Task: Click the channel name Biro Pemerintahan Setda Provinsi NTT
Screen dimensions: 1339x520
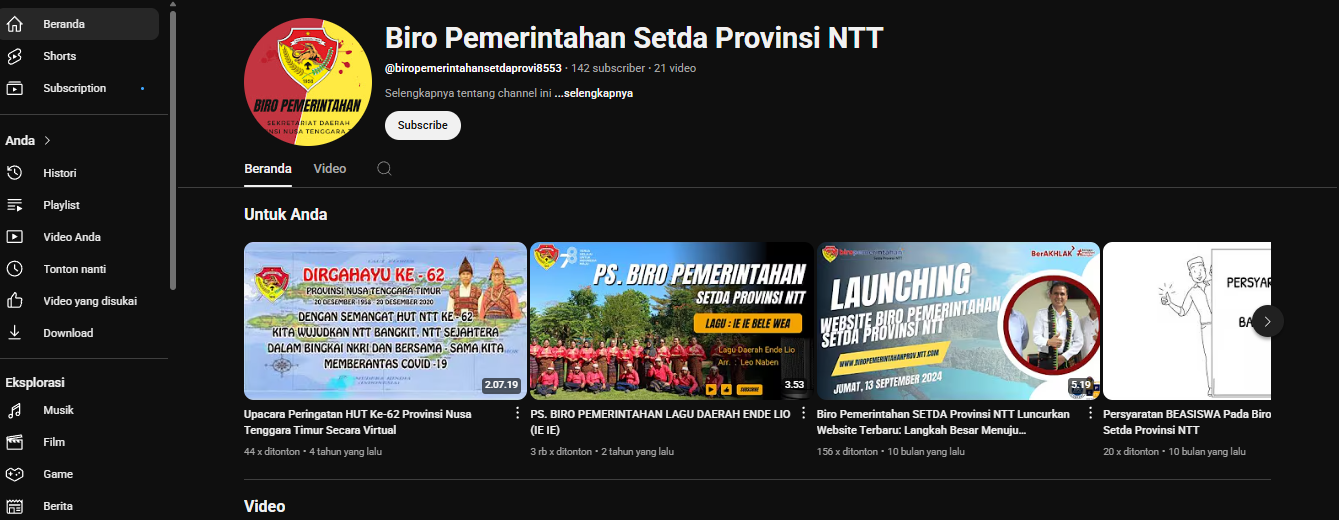Action: 634,38
